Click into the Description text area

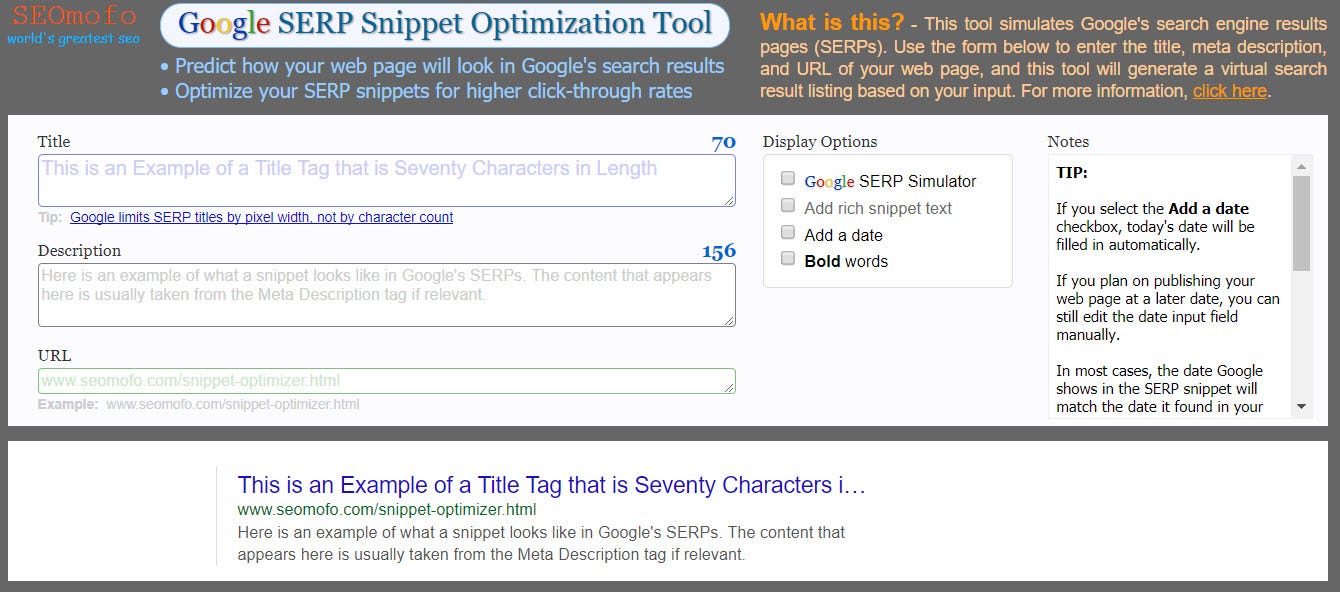click(x=387, y=295)
